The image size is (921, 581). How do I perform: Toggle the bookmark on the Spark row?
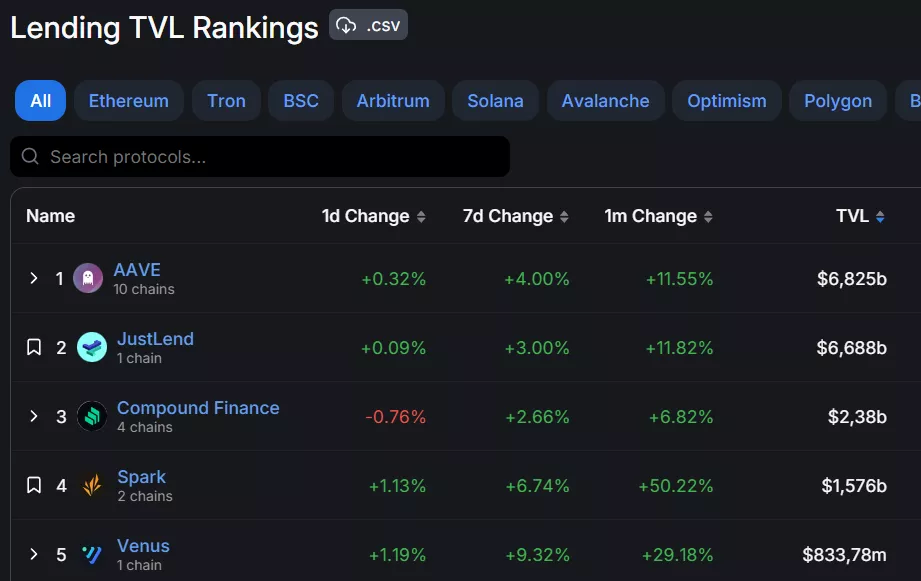[33, 484]
